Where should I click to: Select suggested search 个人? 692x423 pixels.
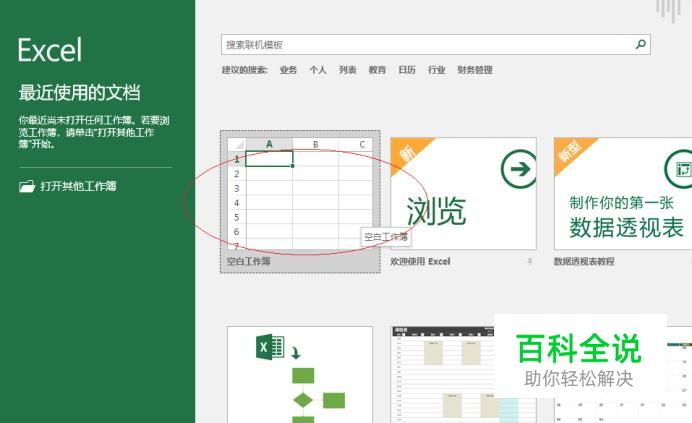click(318, 70)
